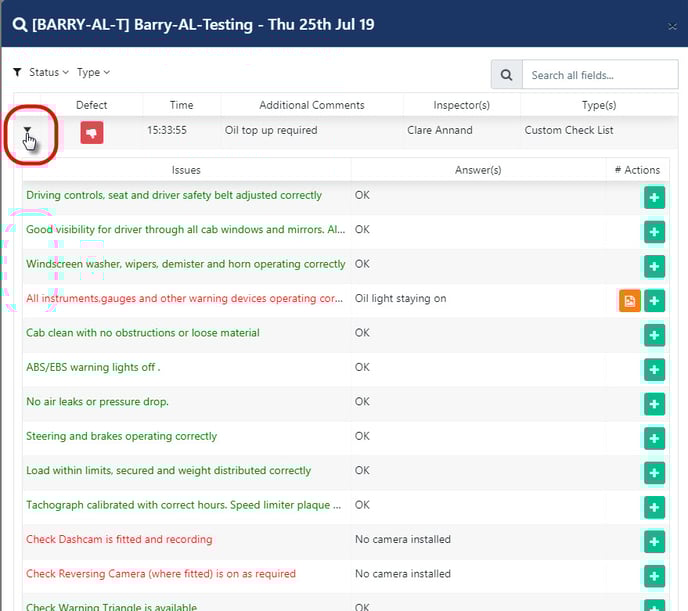Select 'ABS/EBS warning lights off' issue
This screenshot has height=611, width=688.
point(93,367)
